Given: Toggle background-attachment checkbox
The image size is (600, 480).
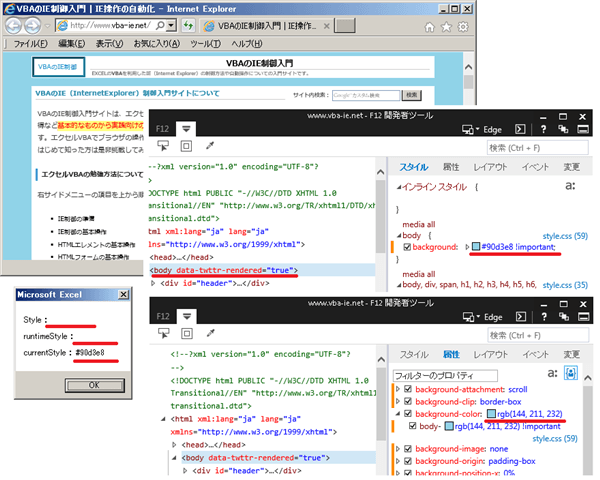Looking at the screenshot, I should [408, 389].
